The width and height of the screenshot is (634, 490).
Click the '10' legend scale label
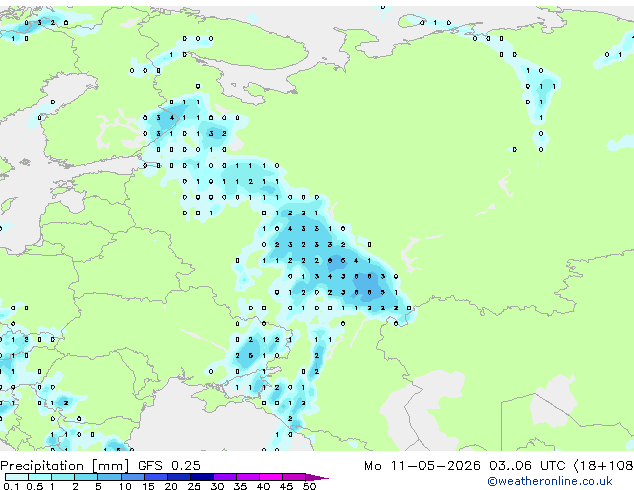pyautogui.click(x=125, y=486)
